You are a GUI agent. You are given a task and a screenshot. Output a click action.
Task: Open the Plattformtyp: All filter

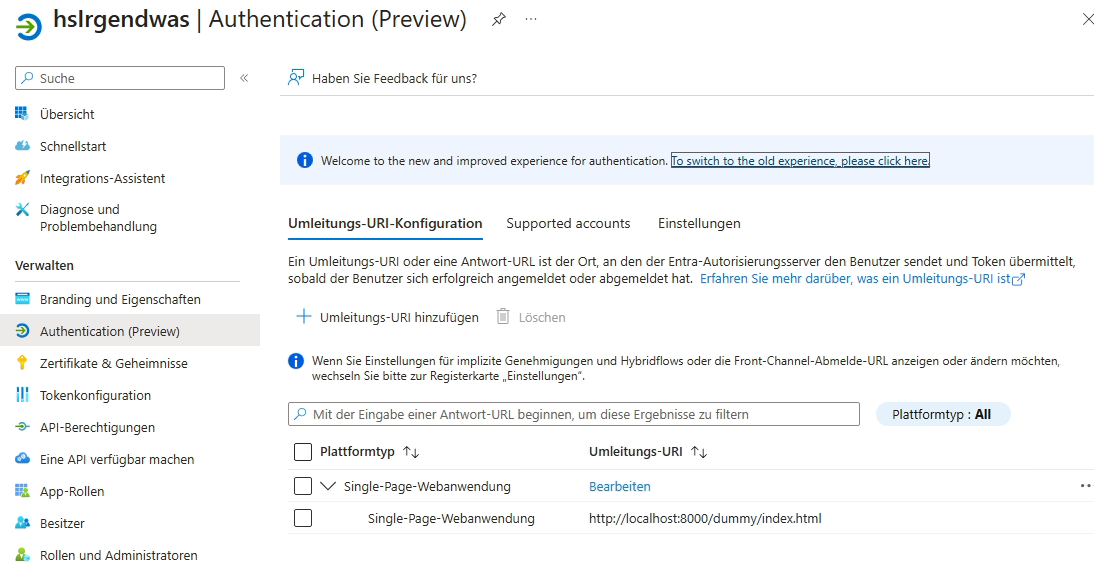[942, 414]
